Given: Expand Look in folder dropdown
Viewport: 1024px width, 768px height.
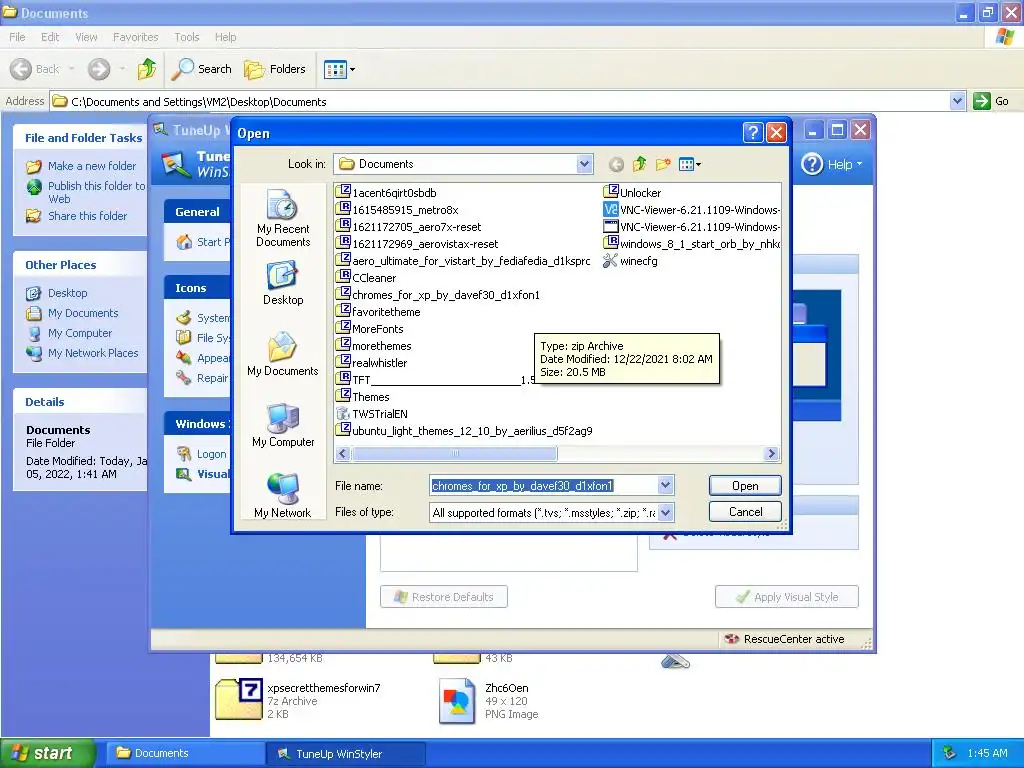Looking at the screenshot, I should click(x=584, y=164).
